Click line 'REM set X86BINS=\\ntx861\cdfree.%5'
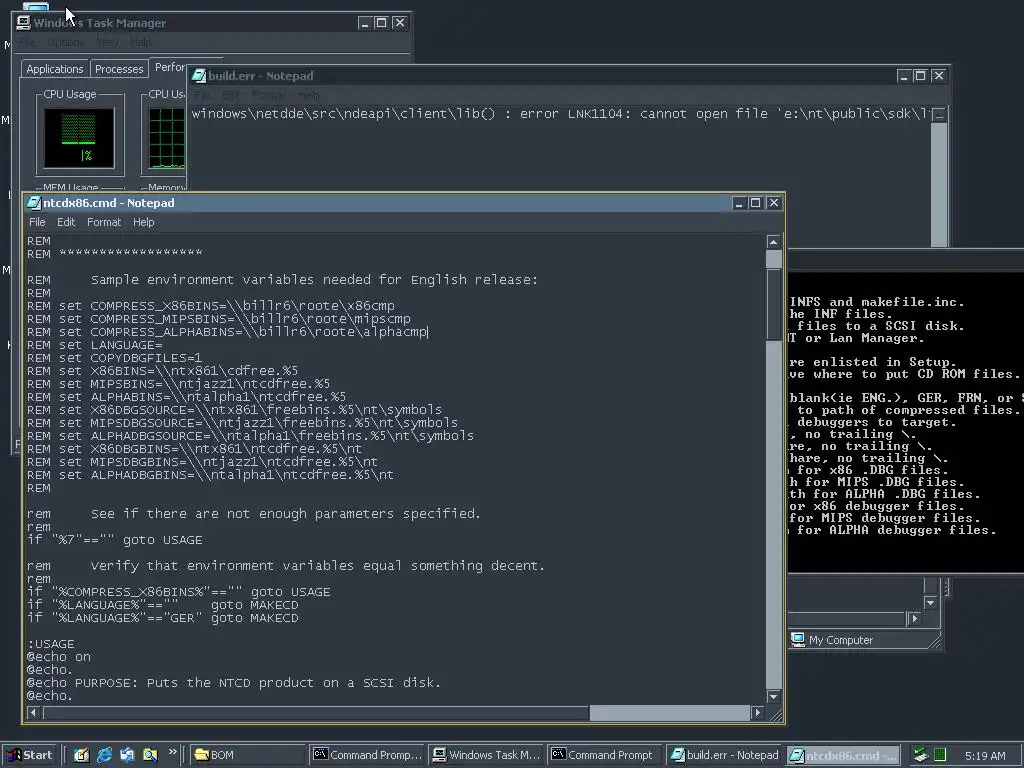The height and width of the screenshot is (768, 1024). click(163, 371)
